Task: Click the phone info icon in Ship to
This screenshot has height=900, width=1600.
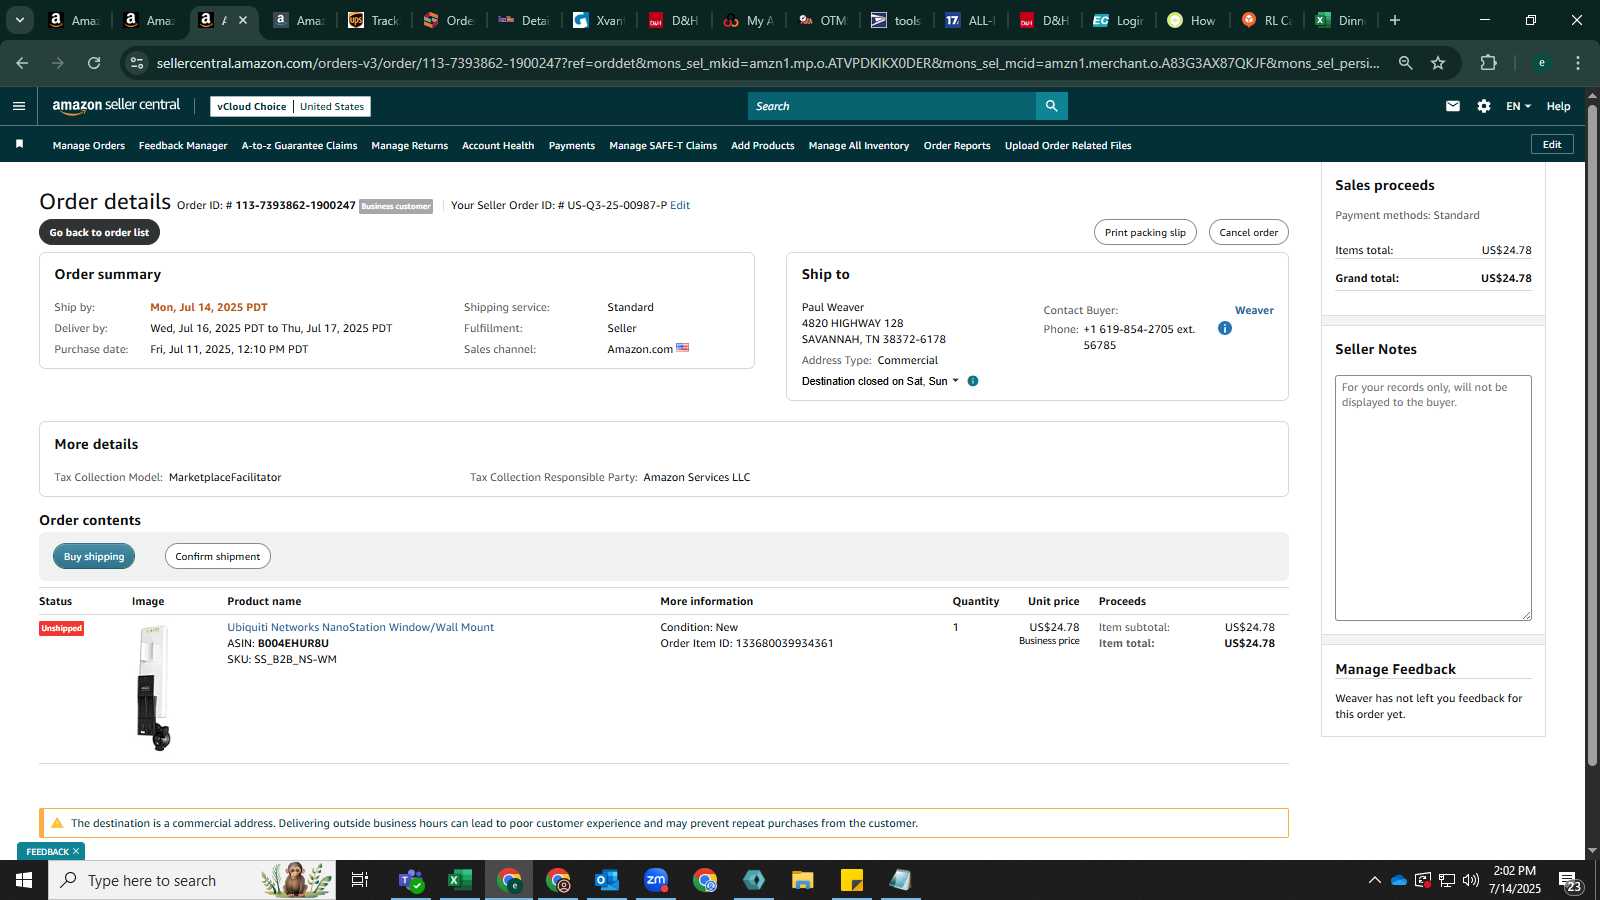Action: coord(1225,328)
